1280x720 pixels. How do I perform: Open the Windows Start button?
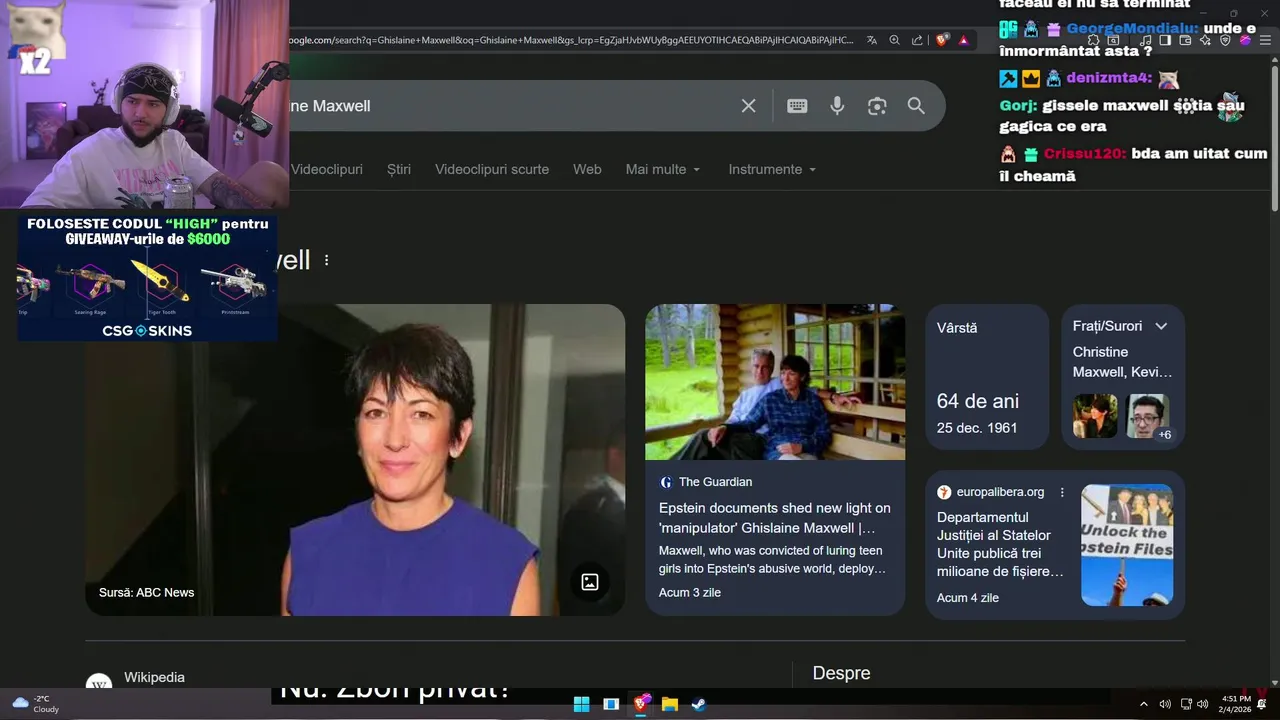(581, 704)
